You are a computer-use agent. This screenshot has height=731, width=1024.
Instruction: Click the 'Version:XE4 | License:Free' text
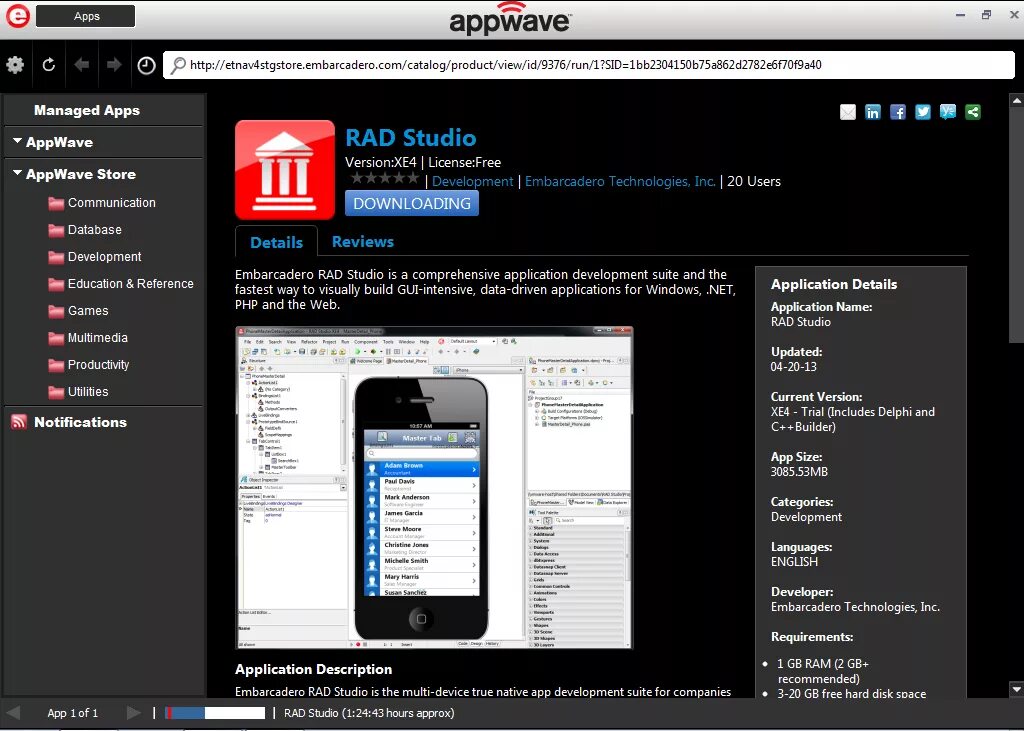[x=423, y=163]
